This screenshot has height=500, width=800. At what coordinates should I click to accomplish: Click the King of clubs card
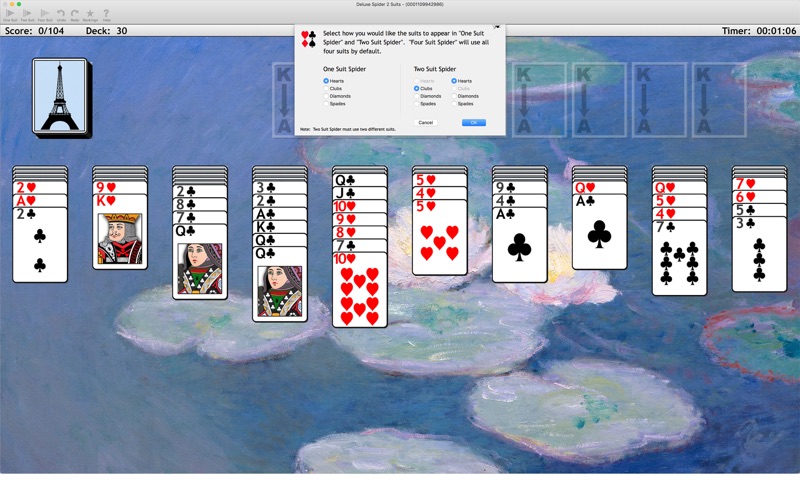[280, 227]
